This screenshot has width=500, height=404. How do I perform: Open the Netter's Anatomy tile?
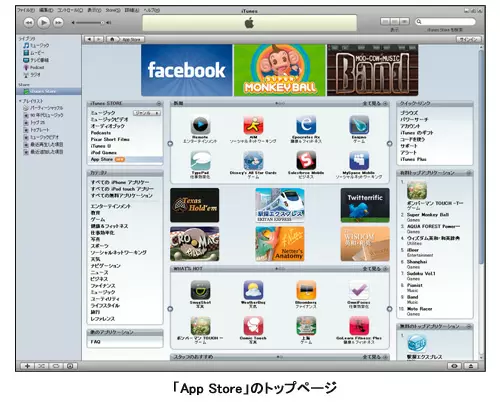pos(280,244)
